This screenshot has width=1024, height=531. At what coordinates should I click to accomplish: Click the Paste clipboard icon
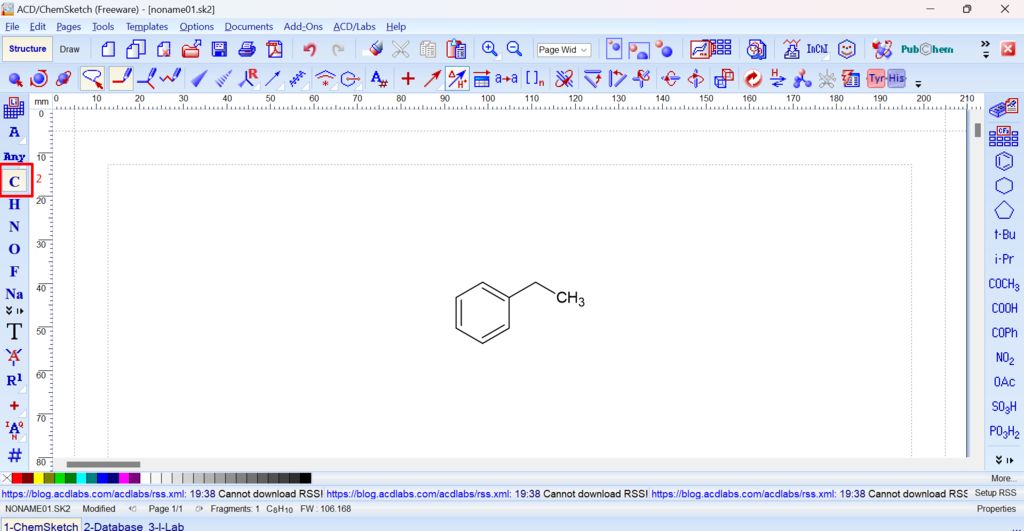point(456,49)
